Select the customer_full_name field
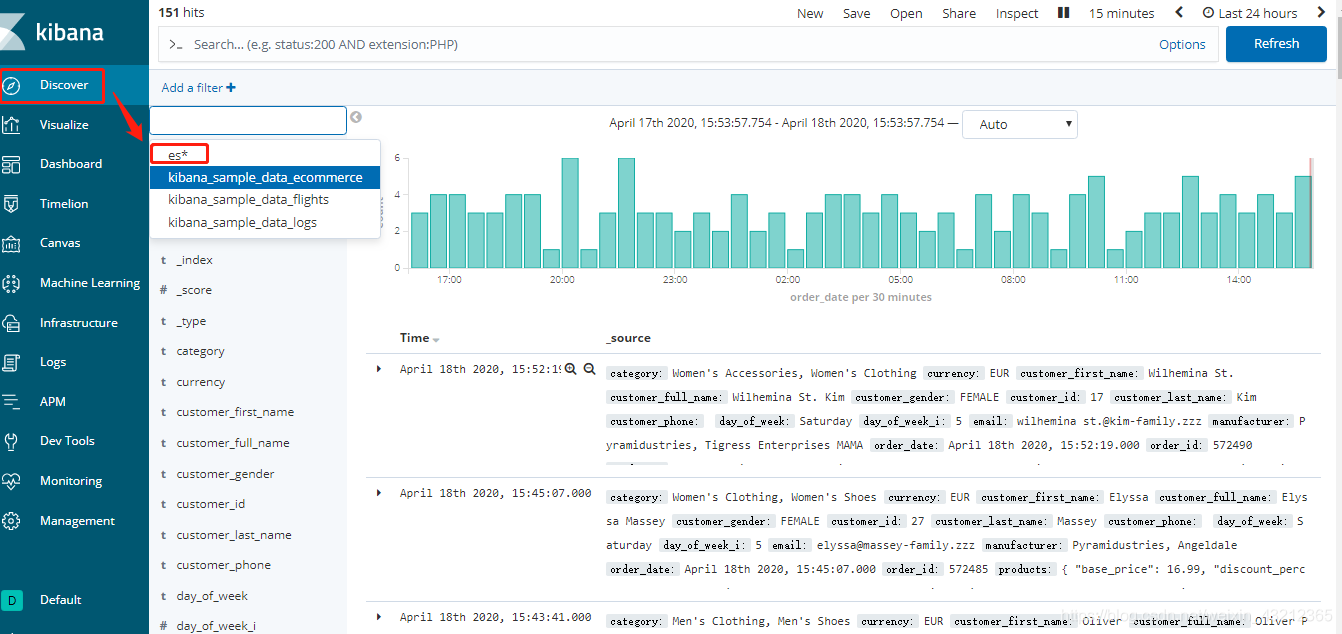This screenshot has height=634, width=1342. pyautogui.click(x=233, y=443)
